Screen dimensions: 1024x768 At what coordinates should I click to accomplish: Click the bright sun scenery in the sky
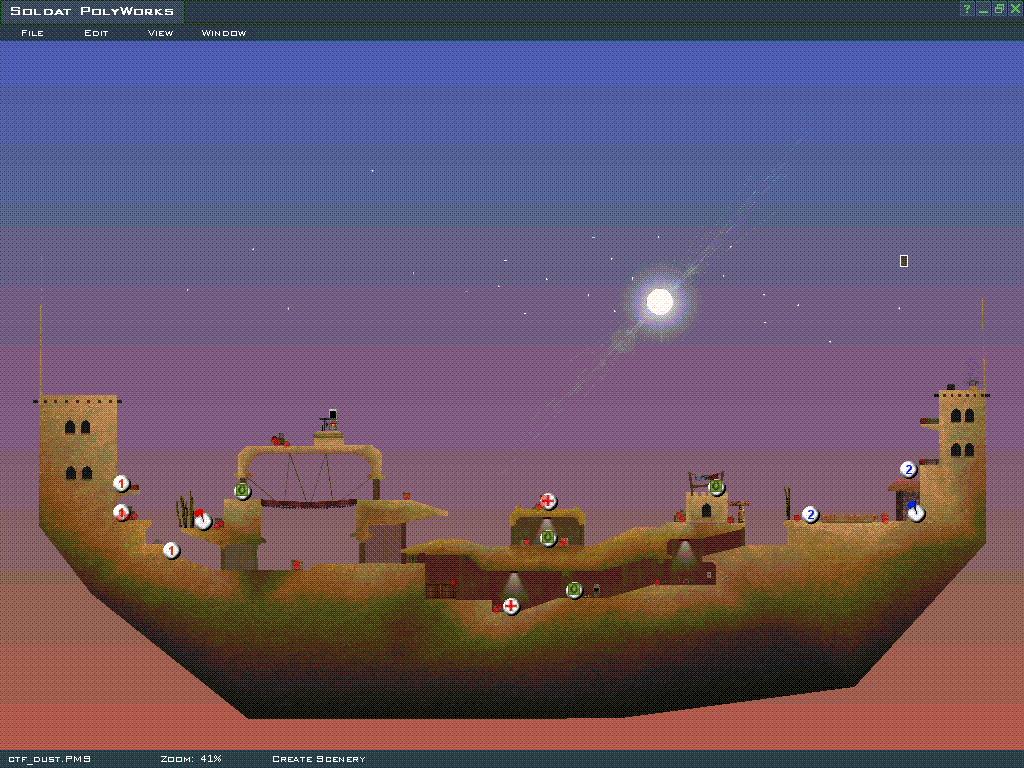coord(659,301)
